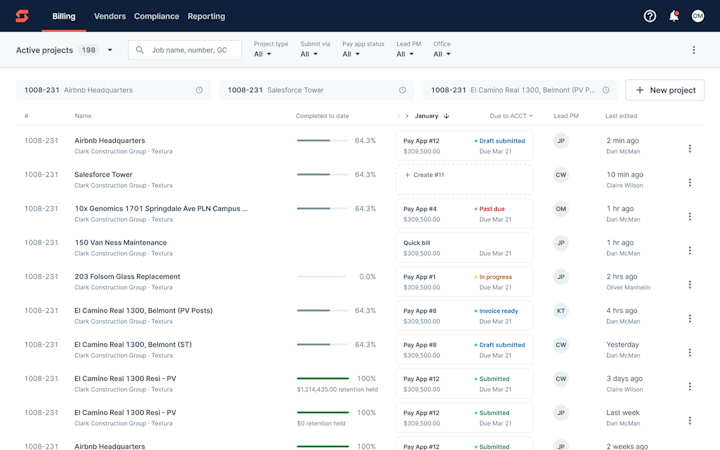The width and height of the screenshot is (720, 450).
Task: Open row menu for Resi - PV last week
Action: pos(690,420)
